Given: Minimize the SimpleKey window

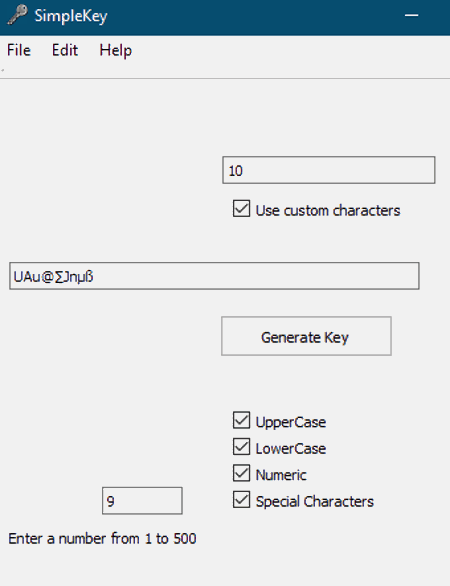Looking at the screenshot, I should tap(412, 15).
